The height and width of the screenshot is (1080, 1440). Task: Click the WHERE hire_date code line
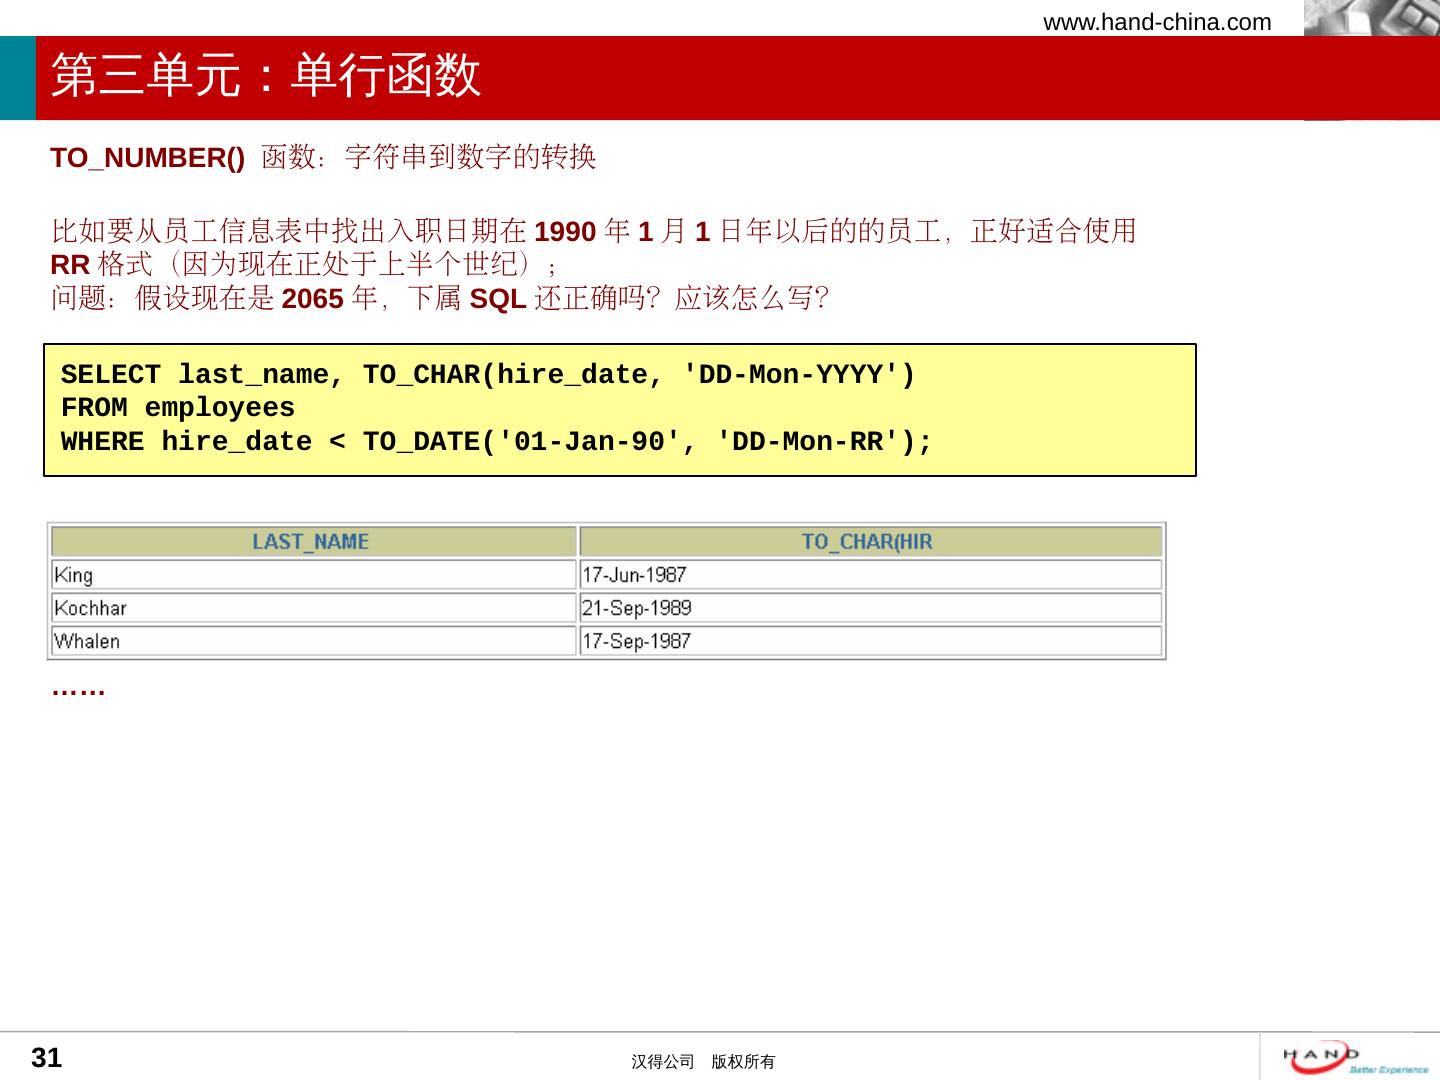click(496, 441)
